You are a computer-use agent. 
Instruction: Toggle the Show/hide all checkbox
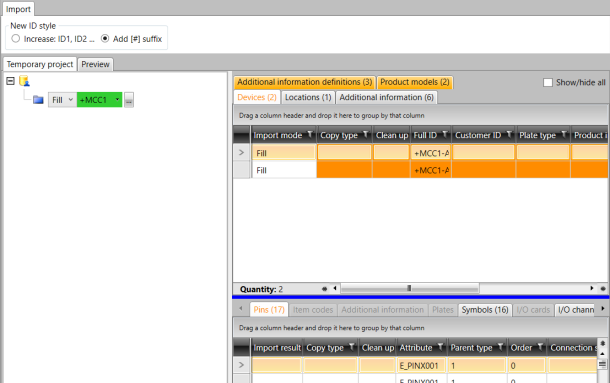(548, 83)
